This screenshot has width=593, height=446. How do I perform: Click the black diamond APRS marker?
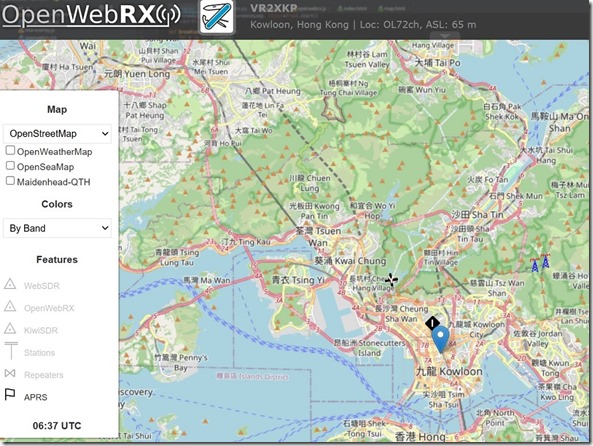432,323
